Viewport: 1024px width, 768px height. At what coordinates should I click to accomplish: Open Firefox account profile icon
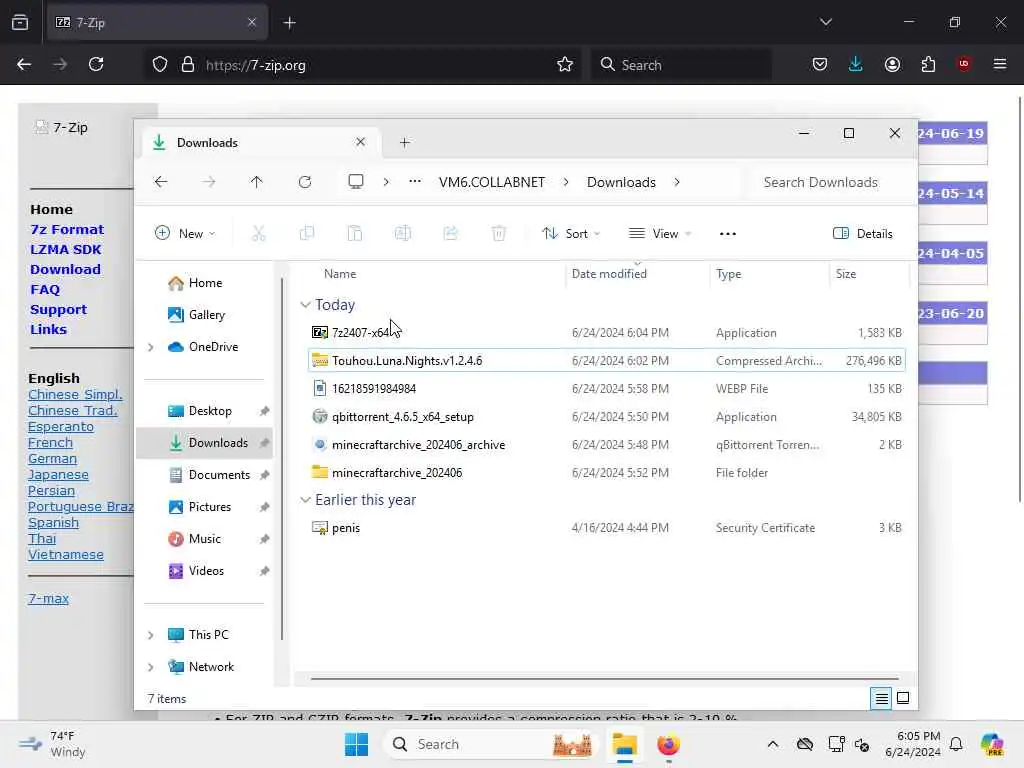click(892, 64)
